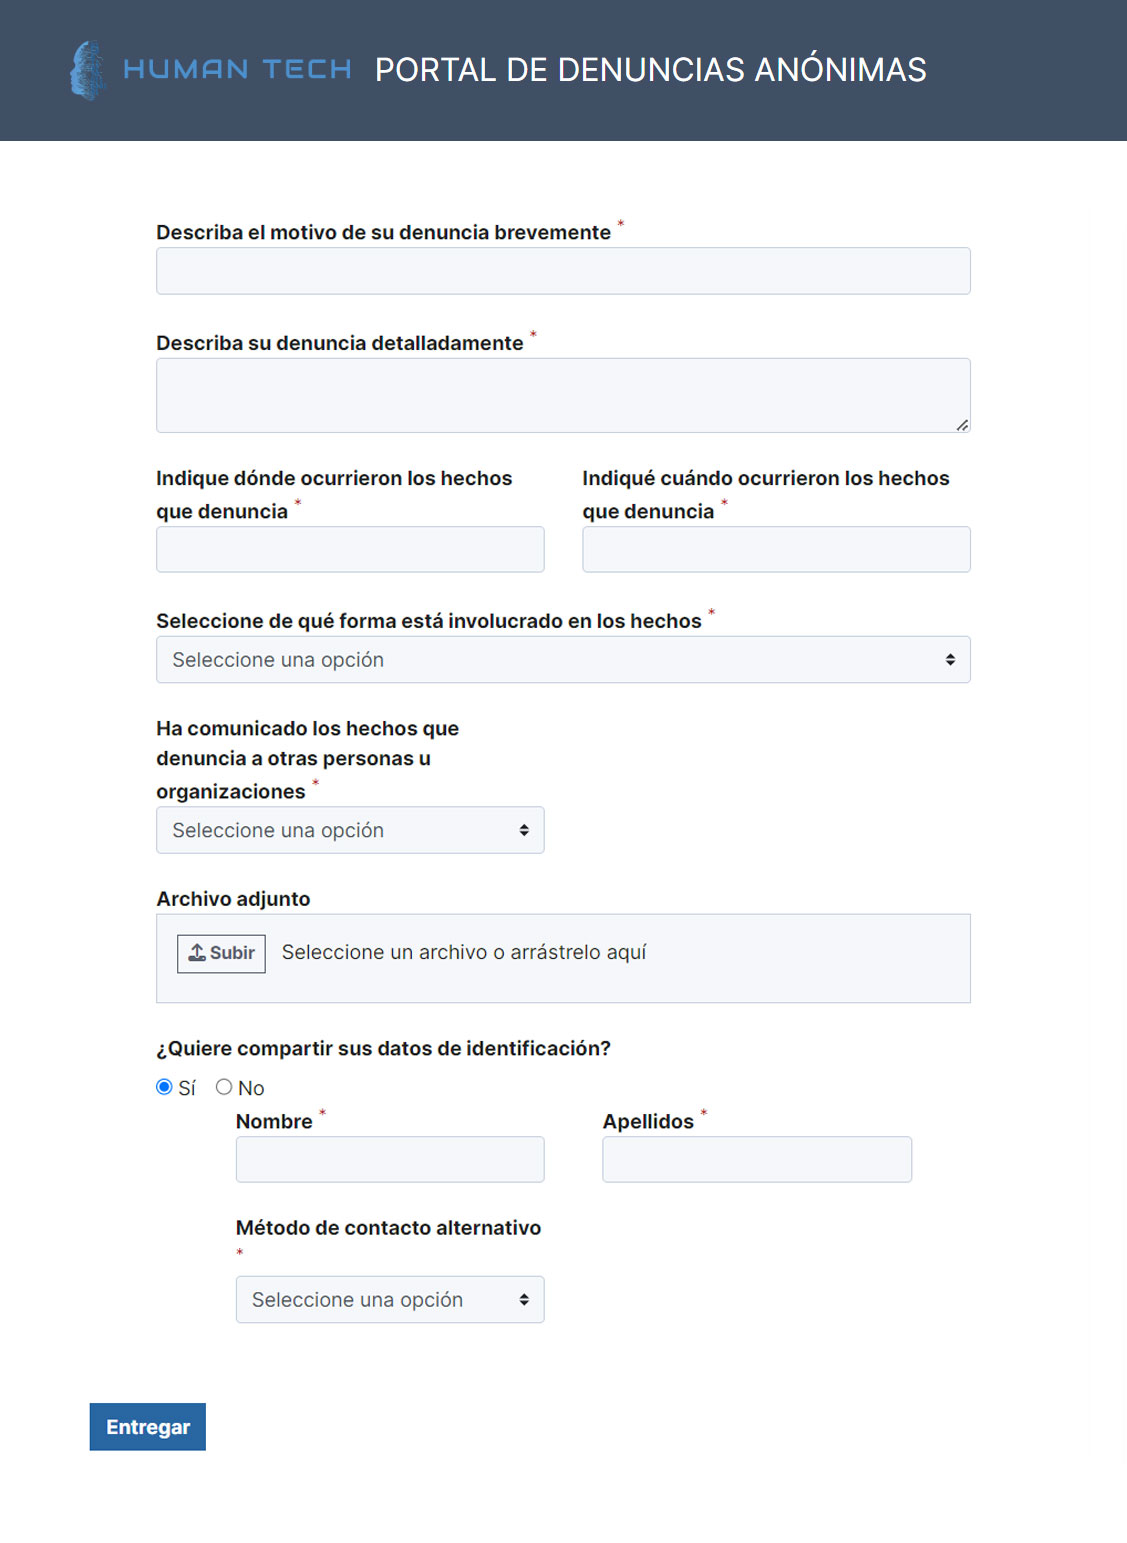Click the 'cuándo ocurrieron los hechos' field
Image resolution: width=1127 pixels, height=1543 pixels.
776,549
